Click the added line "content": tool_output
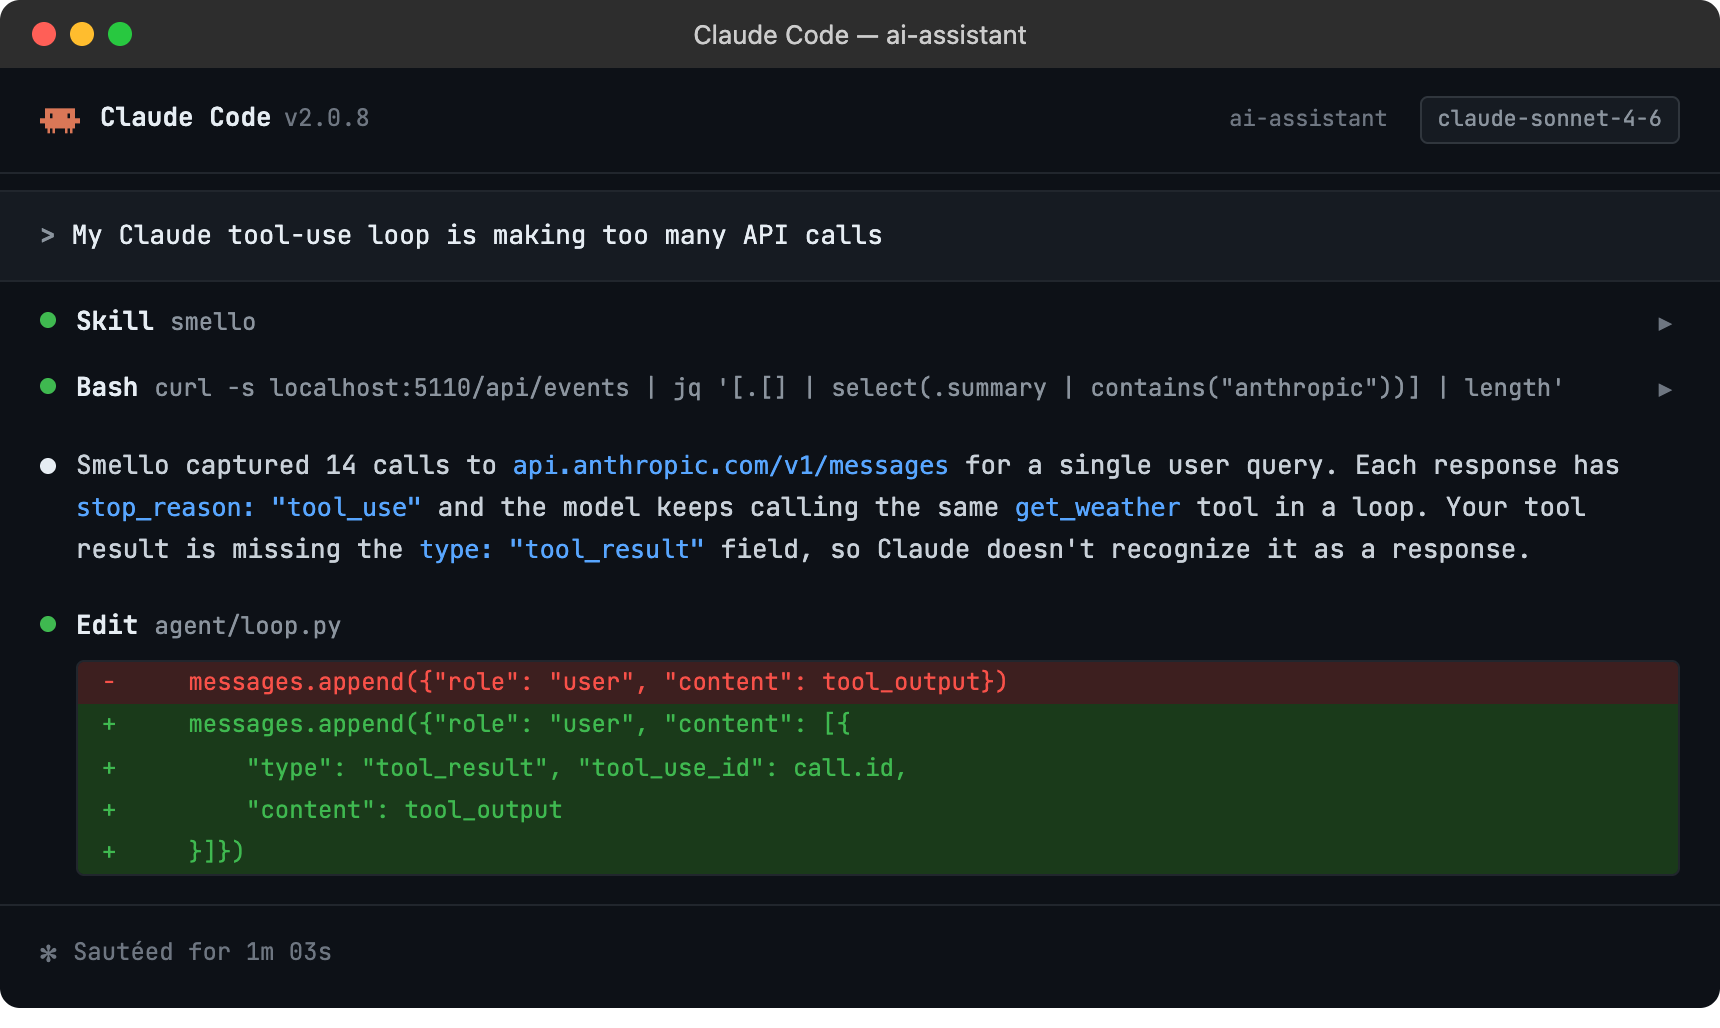Screen dimensions: 1720x1028 tap(877, 810)
